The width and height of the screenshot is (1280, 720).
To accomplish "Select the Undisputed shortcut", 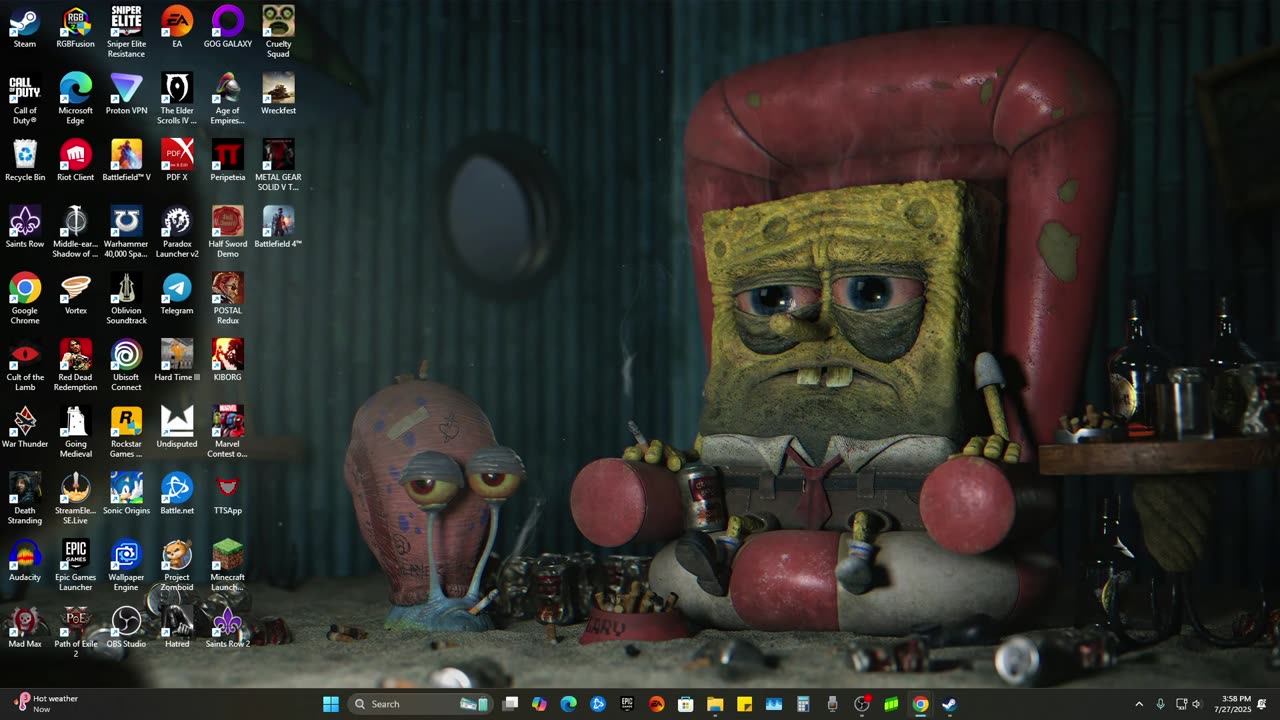I will tap(177, 427).
